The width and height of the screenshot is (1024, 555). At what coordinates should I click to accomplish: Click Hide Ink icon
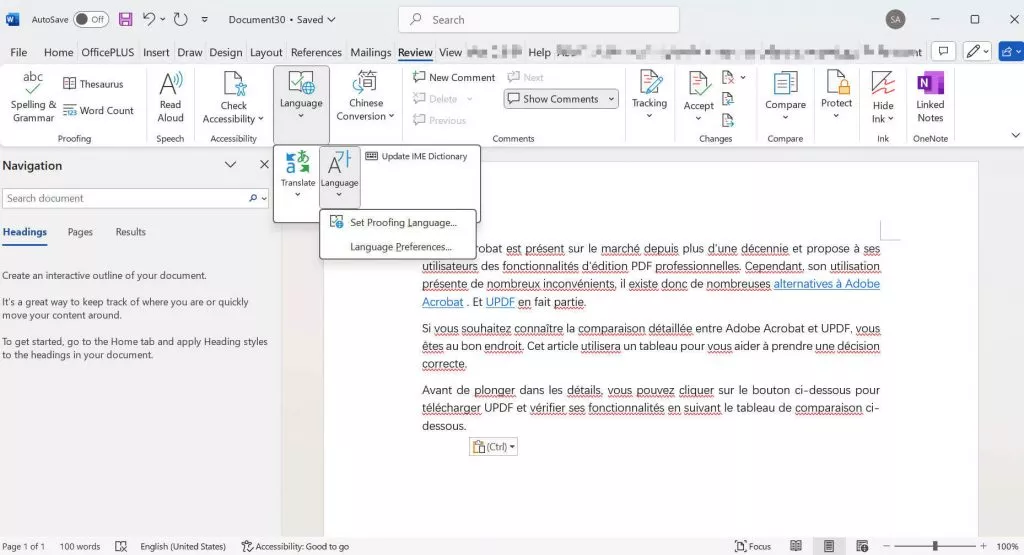coord(883,84)
